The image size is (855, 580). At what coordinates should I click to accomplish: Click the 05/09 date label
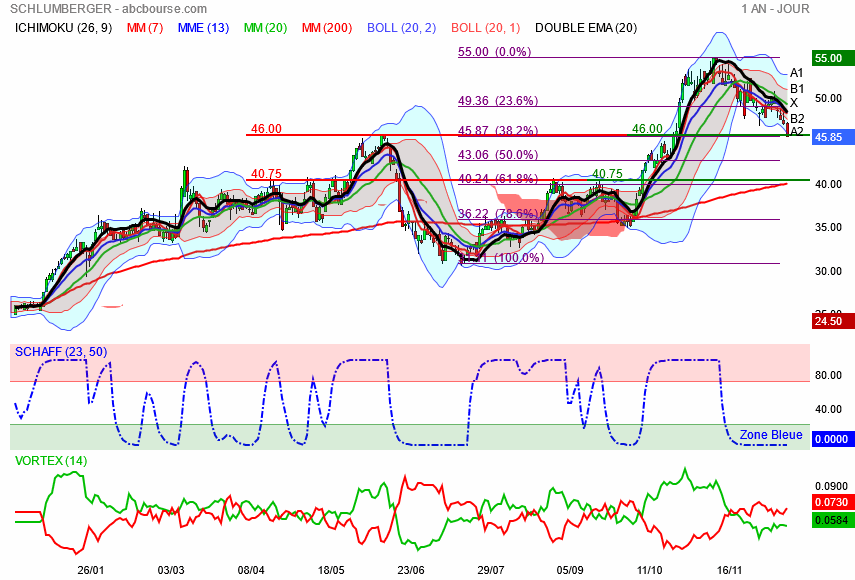click(570, 571)
